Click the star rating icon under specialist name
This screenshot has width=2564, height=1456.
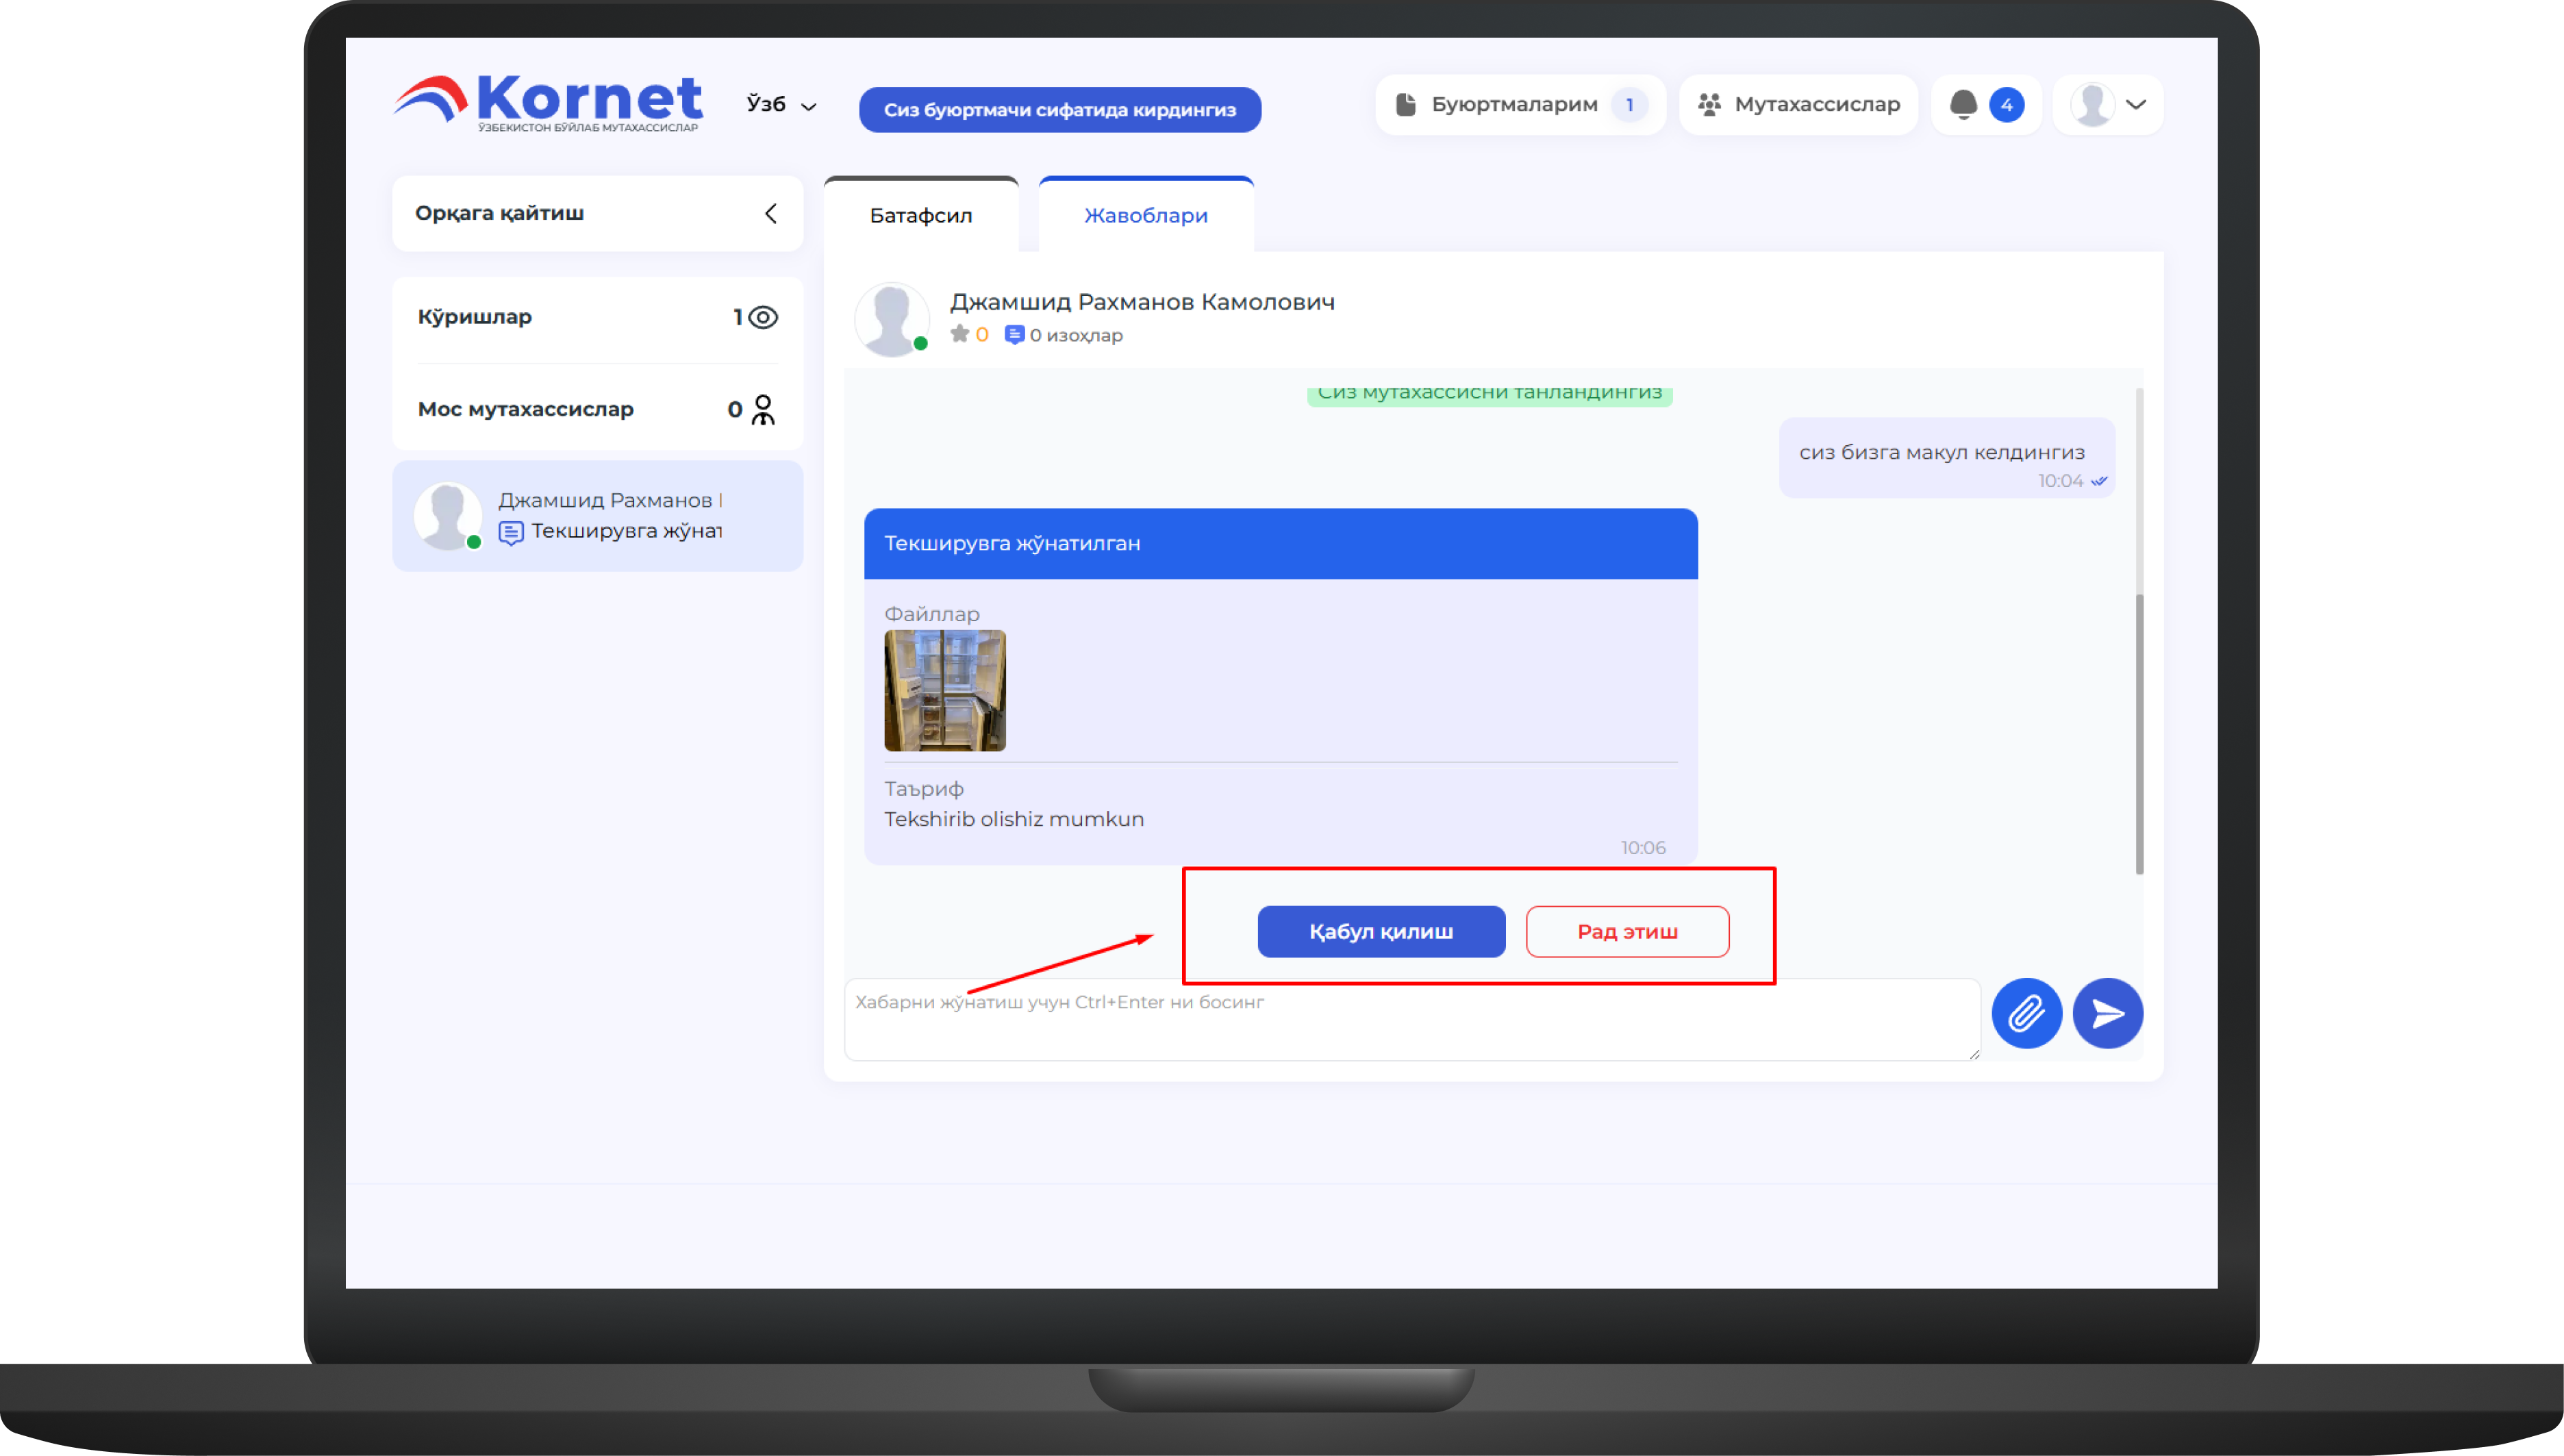[x=960, y=334]
